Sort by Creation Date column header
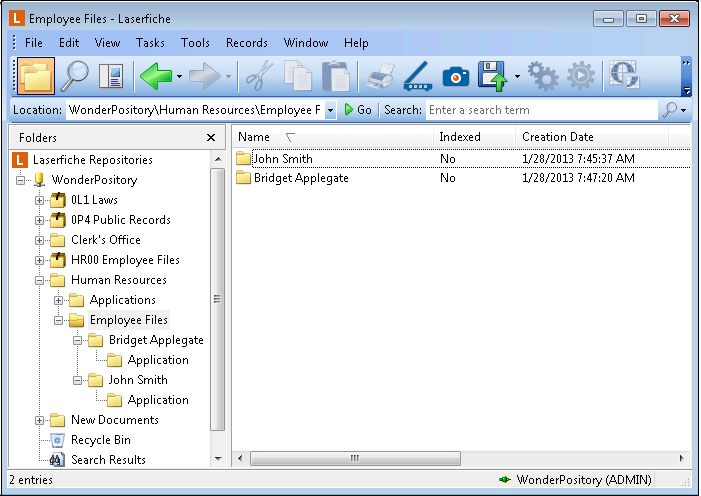This screenshot has width=701, height=496. point(592,137)
